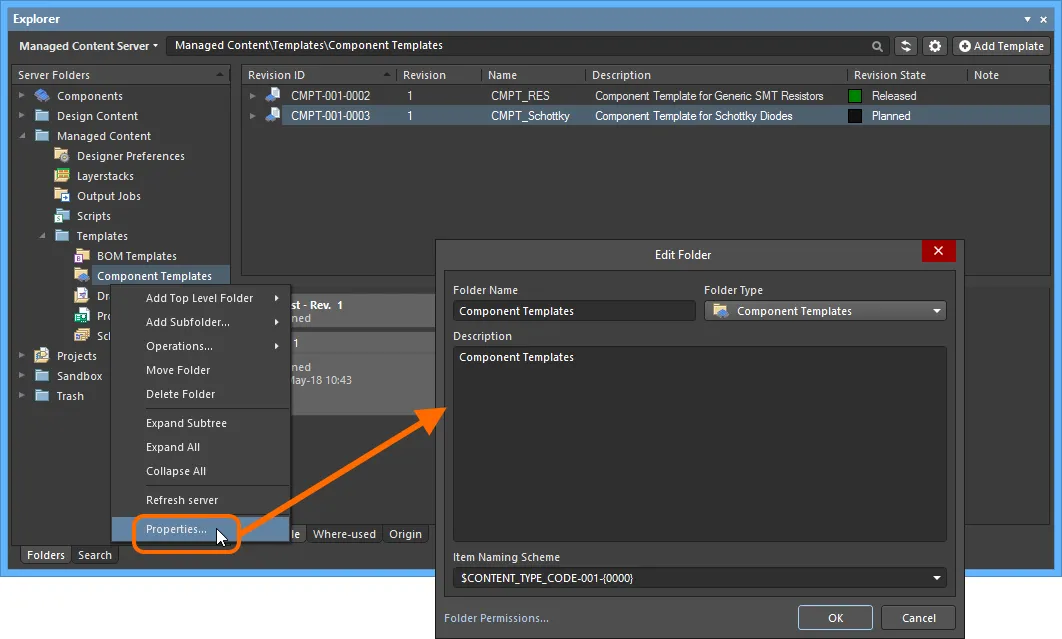Click the Server Folders header

click(121, 75)
